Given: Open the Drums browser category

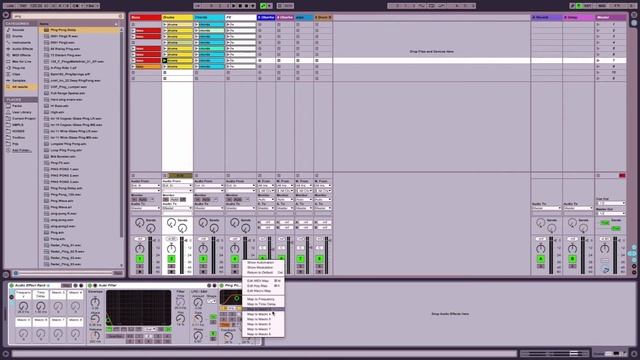Looking at the screenshot, I should (18, 36).
